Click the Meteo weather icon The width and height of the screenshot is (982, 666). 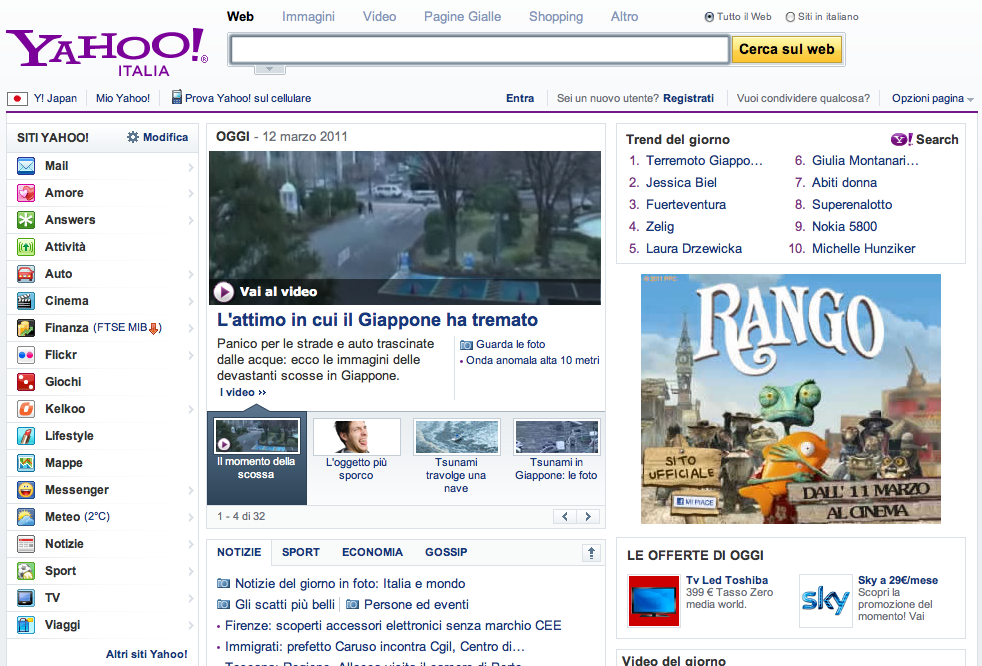(x=26, y=517)
